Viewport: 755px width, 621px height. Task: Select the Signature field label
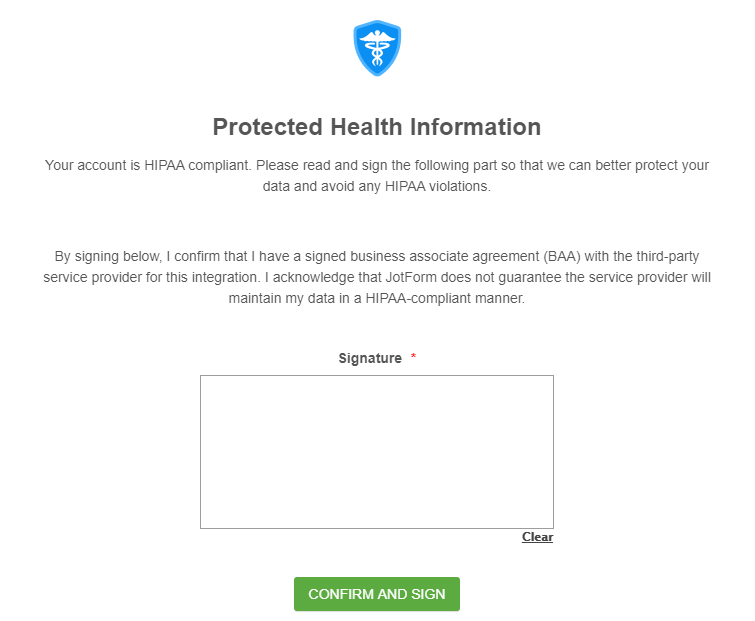coord(370,358)
